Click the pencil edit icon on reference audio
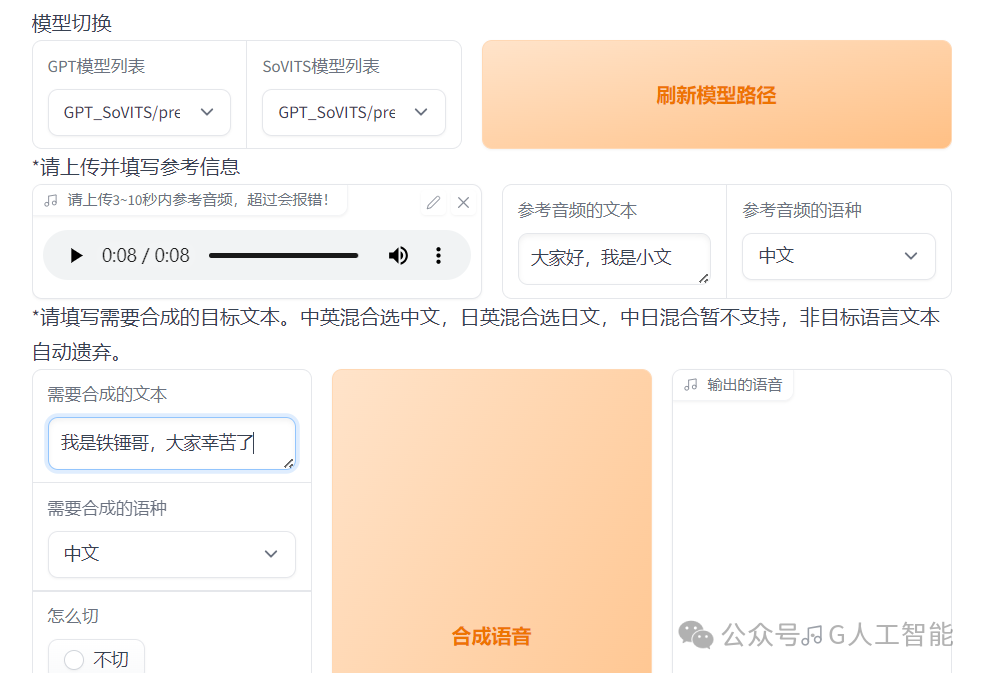 point(434,202)
